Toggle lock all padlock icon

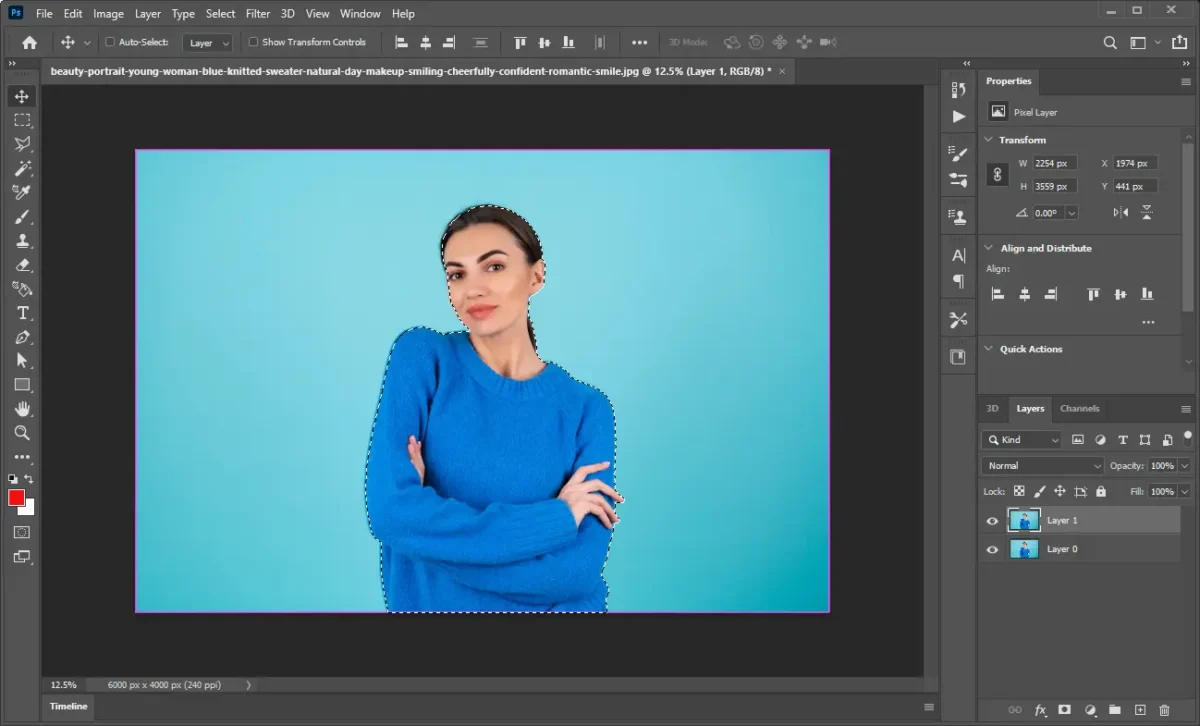point(1101,491)
